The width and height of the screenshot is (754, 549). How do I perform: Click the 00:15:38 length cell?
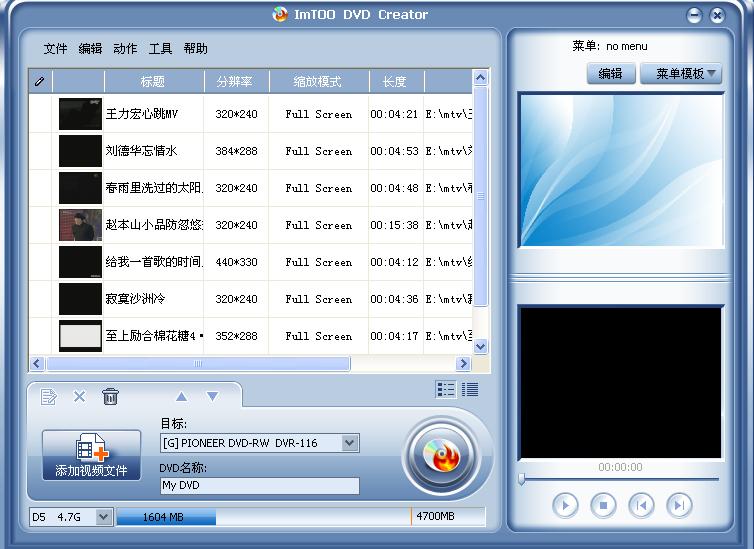click(394, 225)
